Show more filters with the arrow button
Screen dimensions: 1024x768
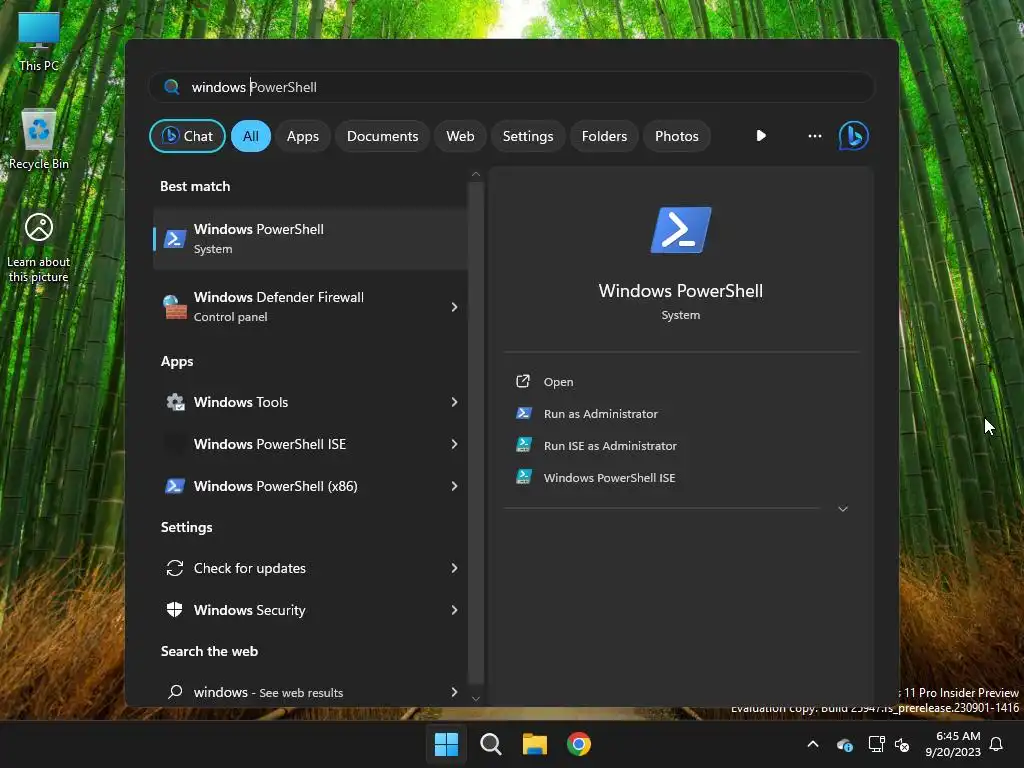click(x=761, y=136)
